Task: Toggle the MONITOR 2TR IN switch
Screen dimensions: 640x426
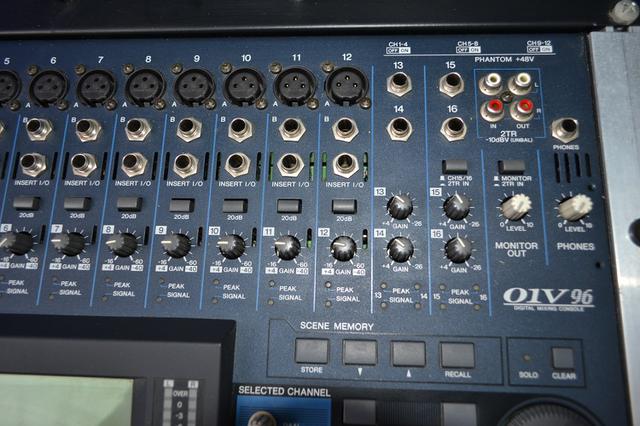Action: coord(511,166)
